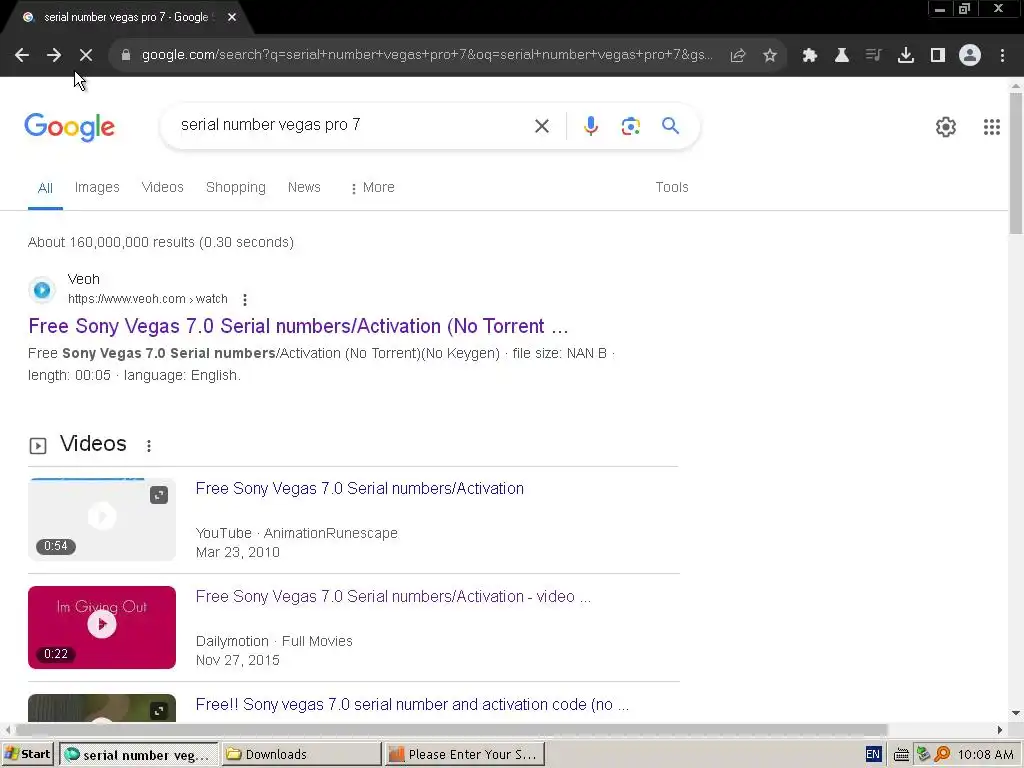Submit search with the magnifier icon
Screen dimensions: 1024x768
[671, 125]
